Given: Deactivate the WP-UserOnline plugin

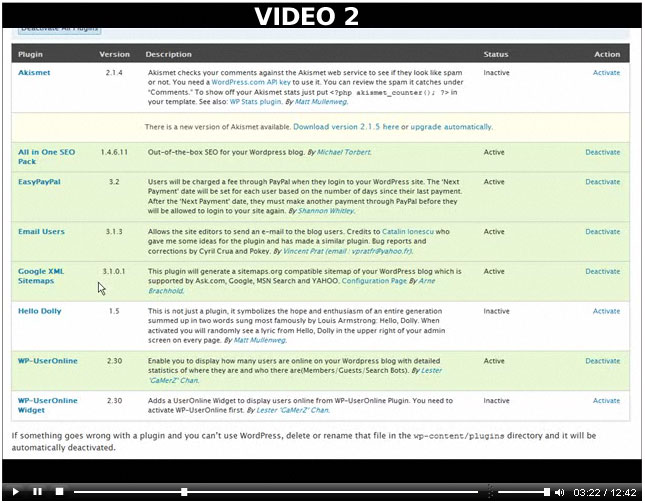Looking at the screenshot, I should 603,361.
